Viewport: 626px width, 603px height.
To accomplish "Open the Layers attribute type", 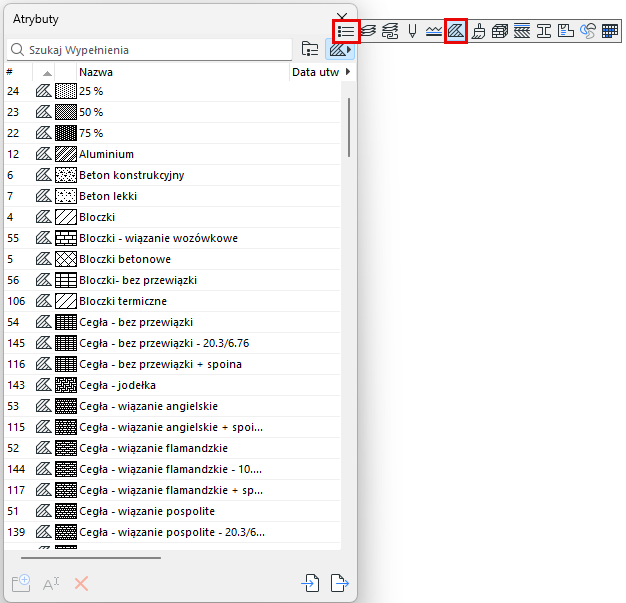I will pyautogui.click(x=368, y=31).
